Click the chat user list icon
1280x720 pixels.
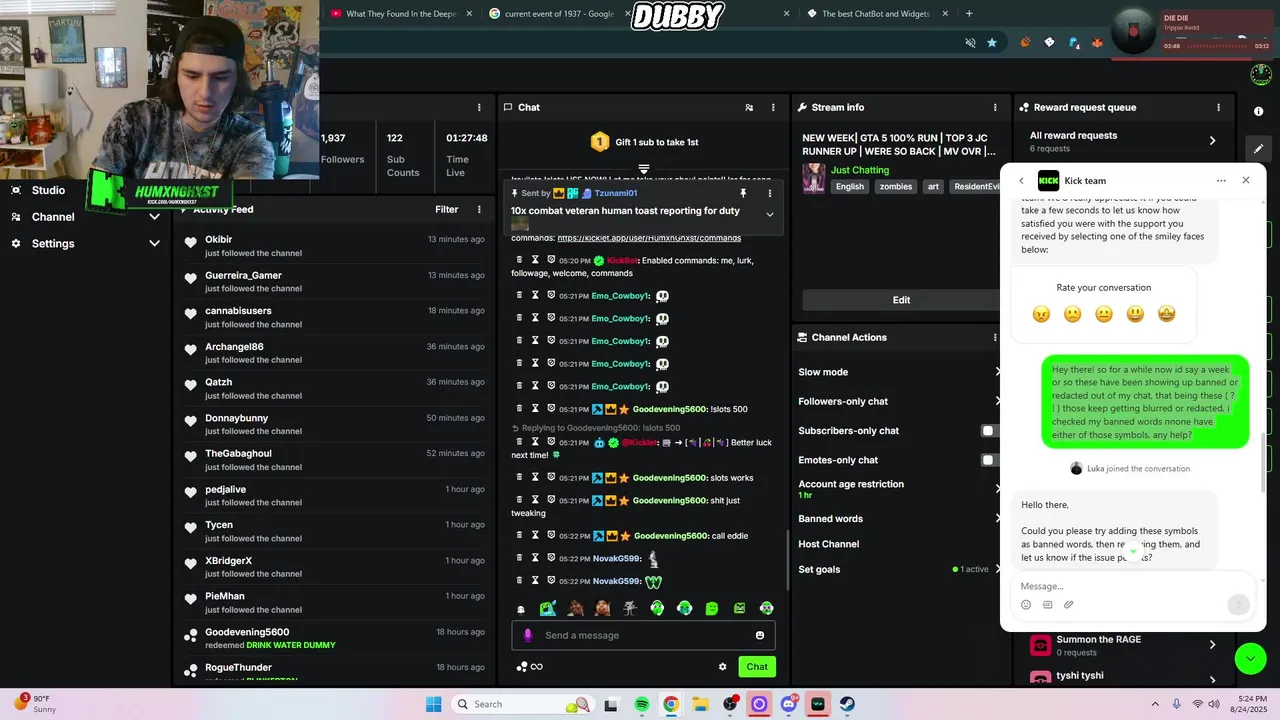pyautogui.click(x=749, y=107)
